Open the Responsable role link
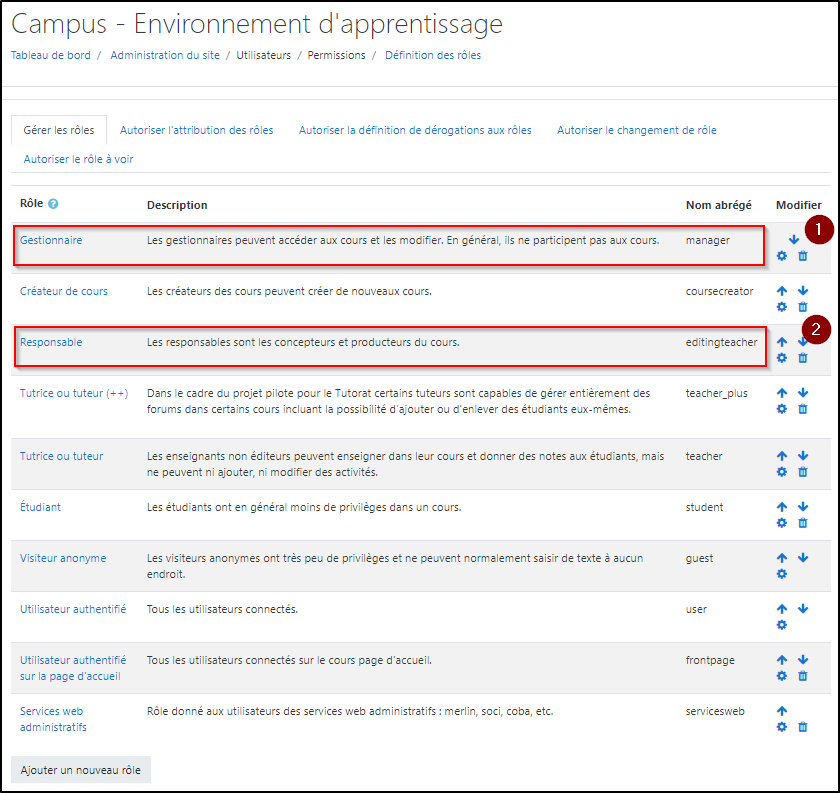This screenshot has width=840, height=793. pos(51,342)
